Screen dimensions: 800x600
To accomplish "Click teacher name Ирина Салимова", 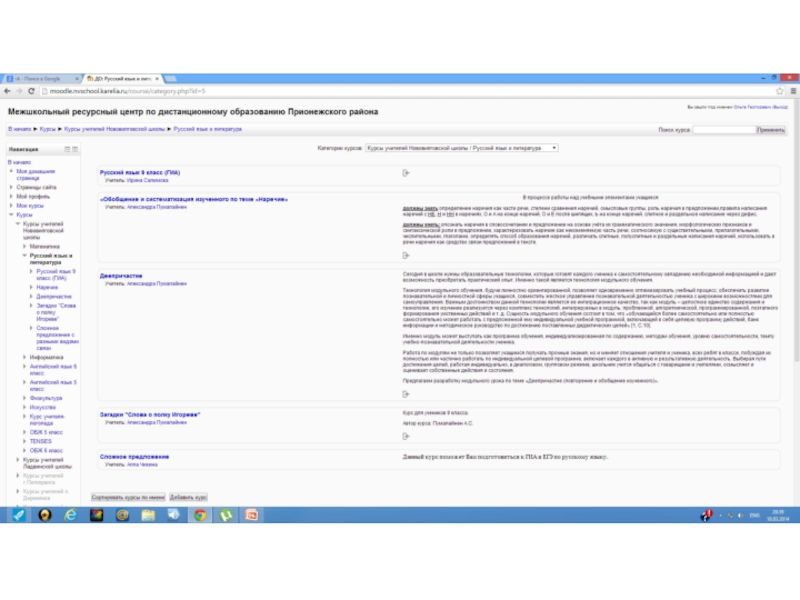I will [147, 180].
